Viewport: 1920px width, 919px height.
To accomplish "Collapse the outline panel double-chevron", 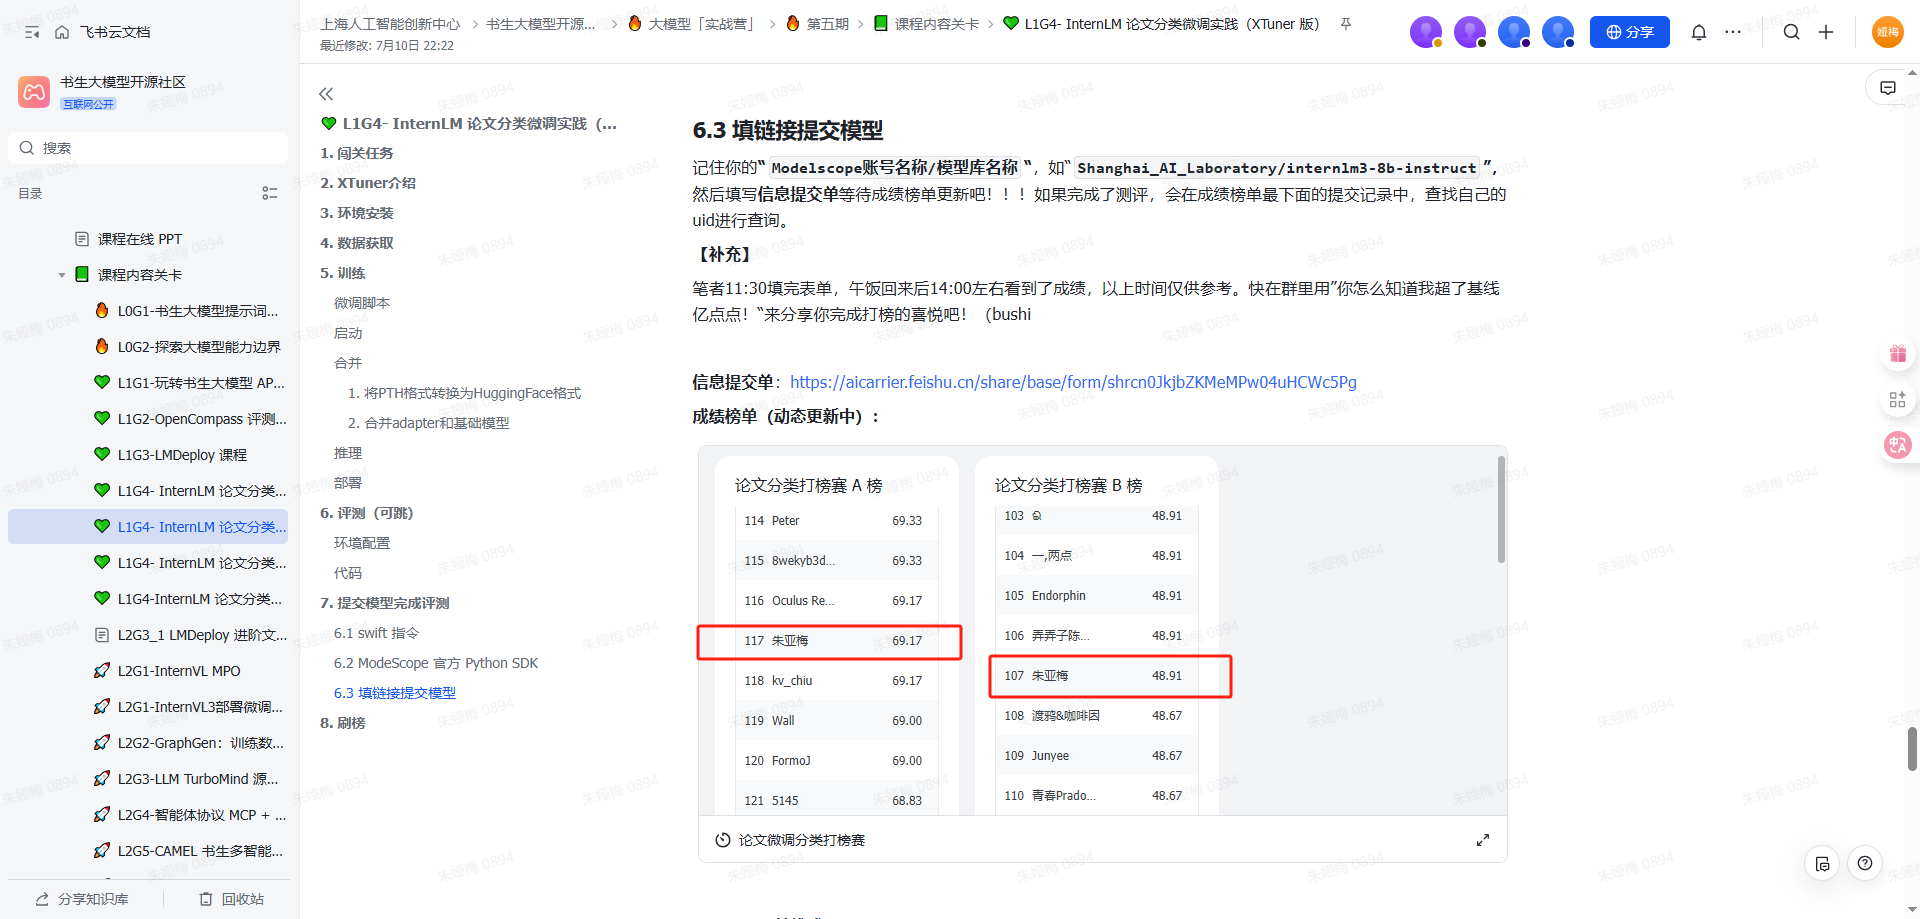I will click(326, 94).
